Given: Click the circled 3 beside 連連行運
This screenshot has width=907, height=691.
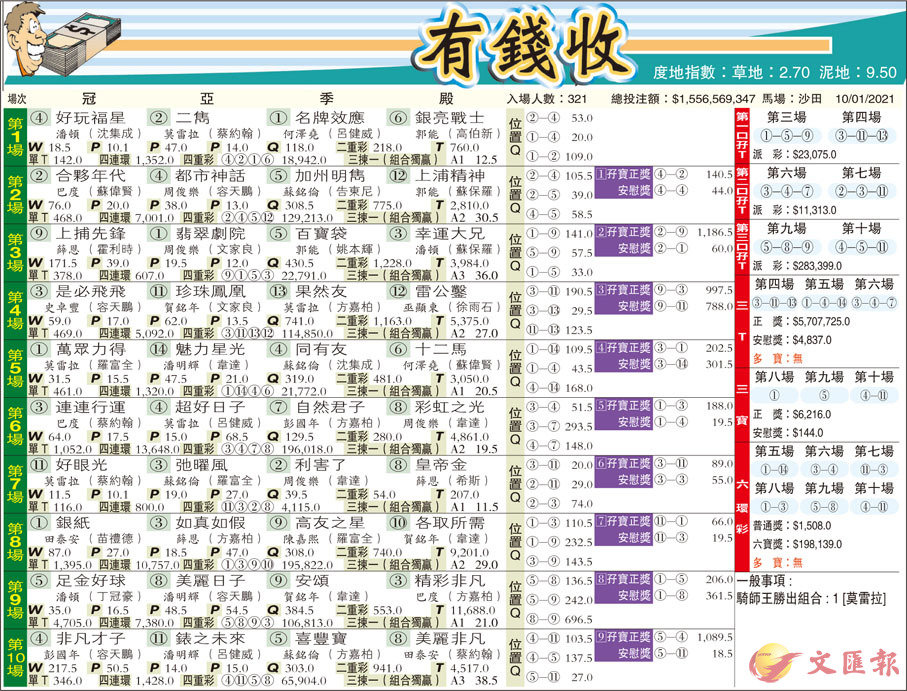Looking at the screenshot, I should click(40, 406).
